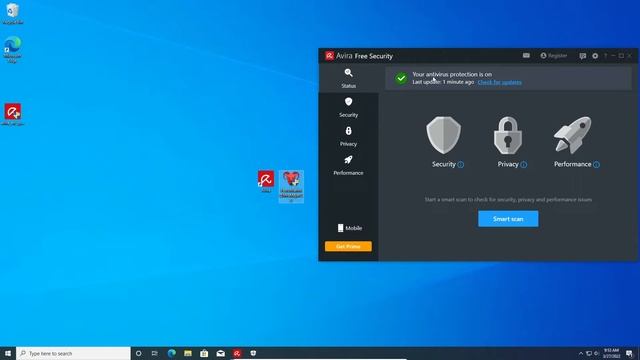Click the green protection status checkmark

point(401,78)
